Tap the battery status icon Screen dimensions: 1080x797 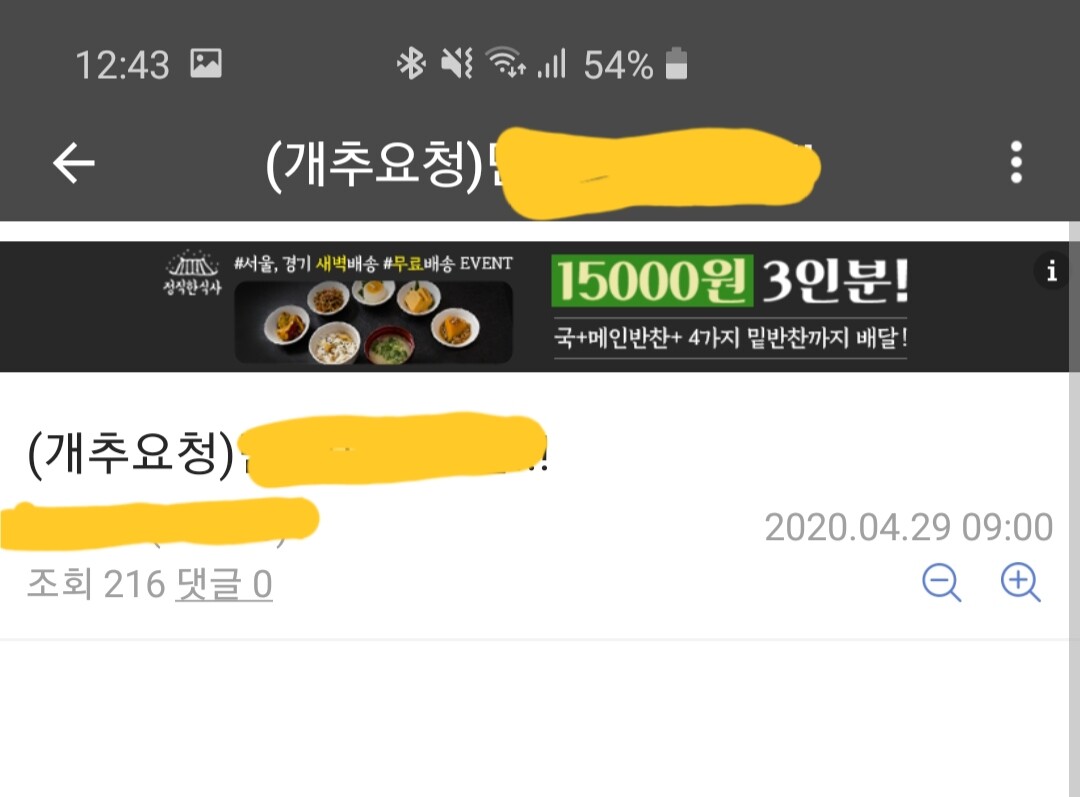coord(676,63)
